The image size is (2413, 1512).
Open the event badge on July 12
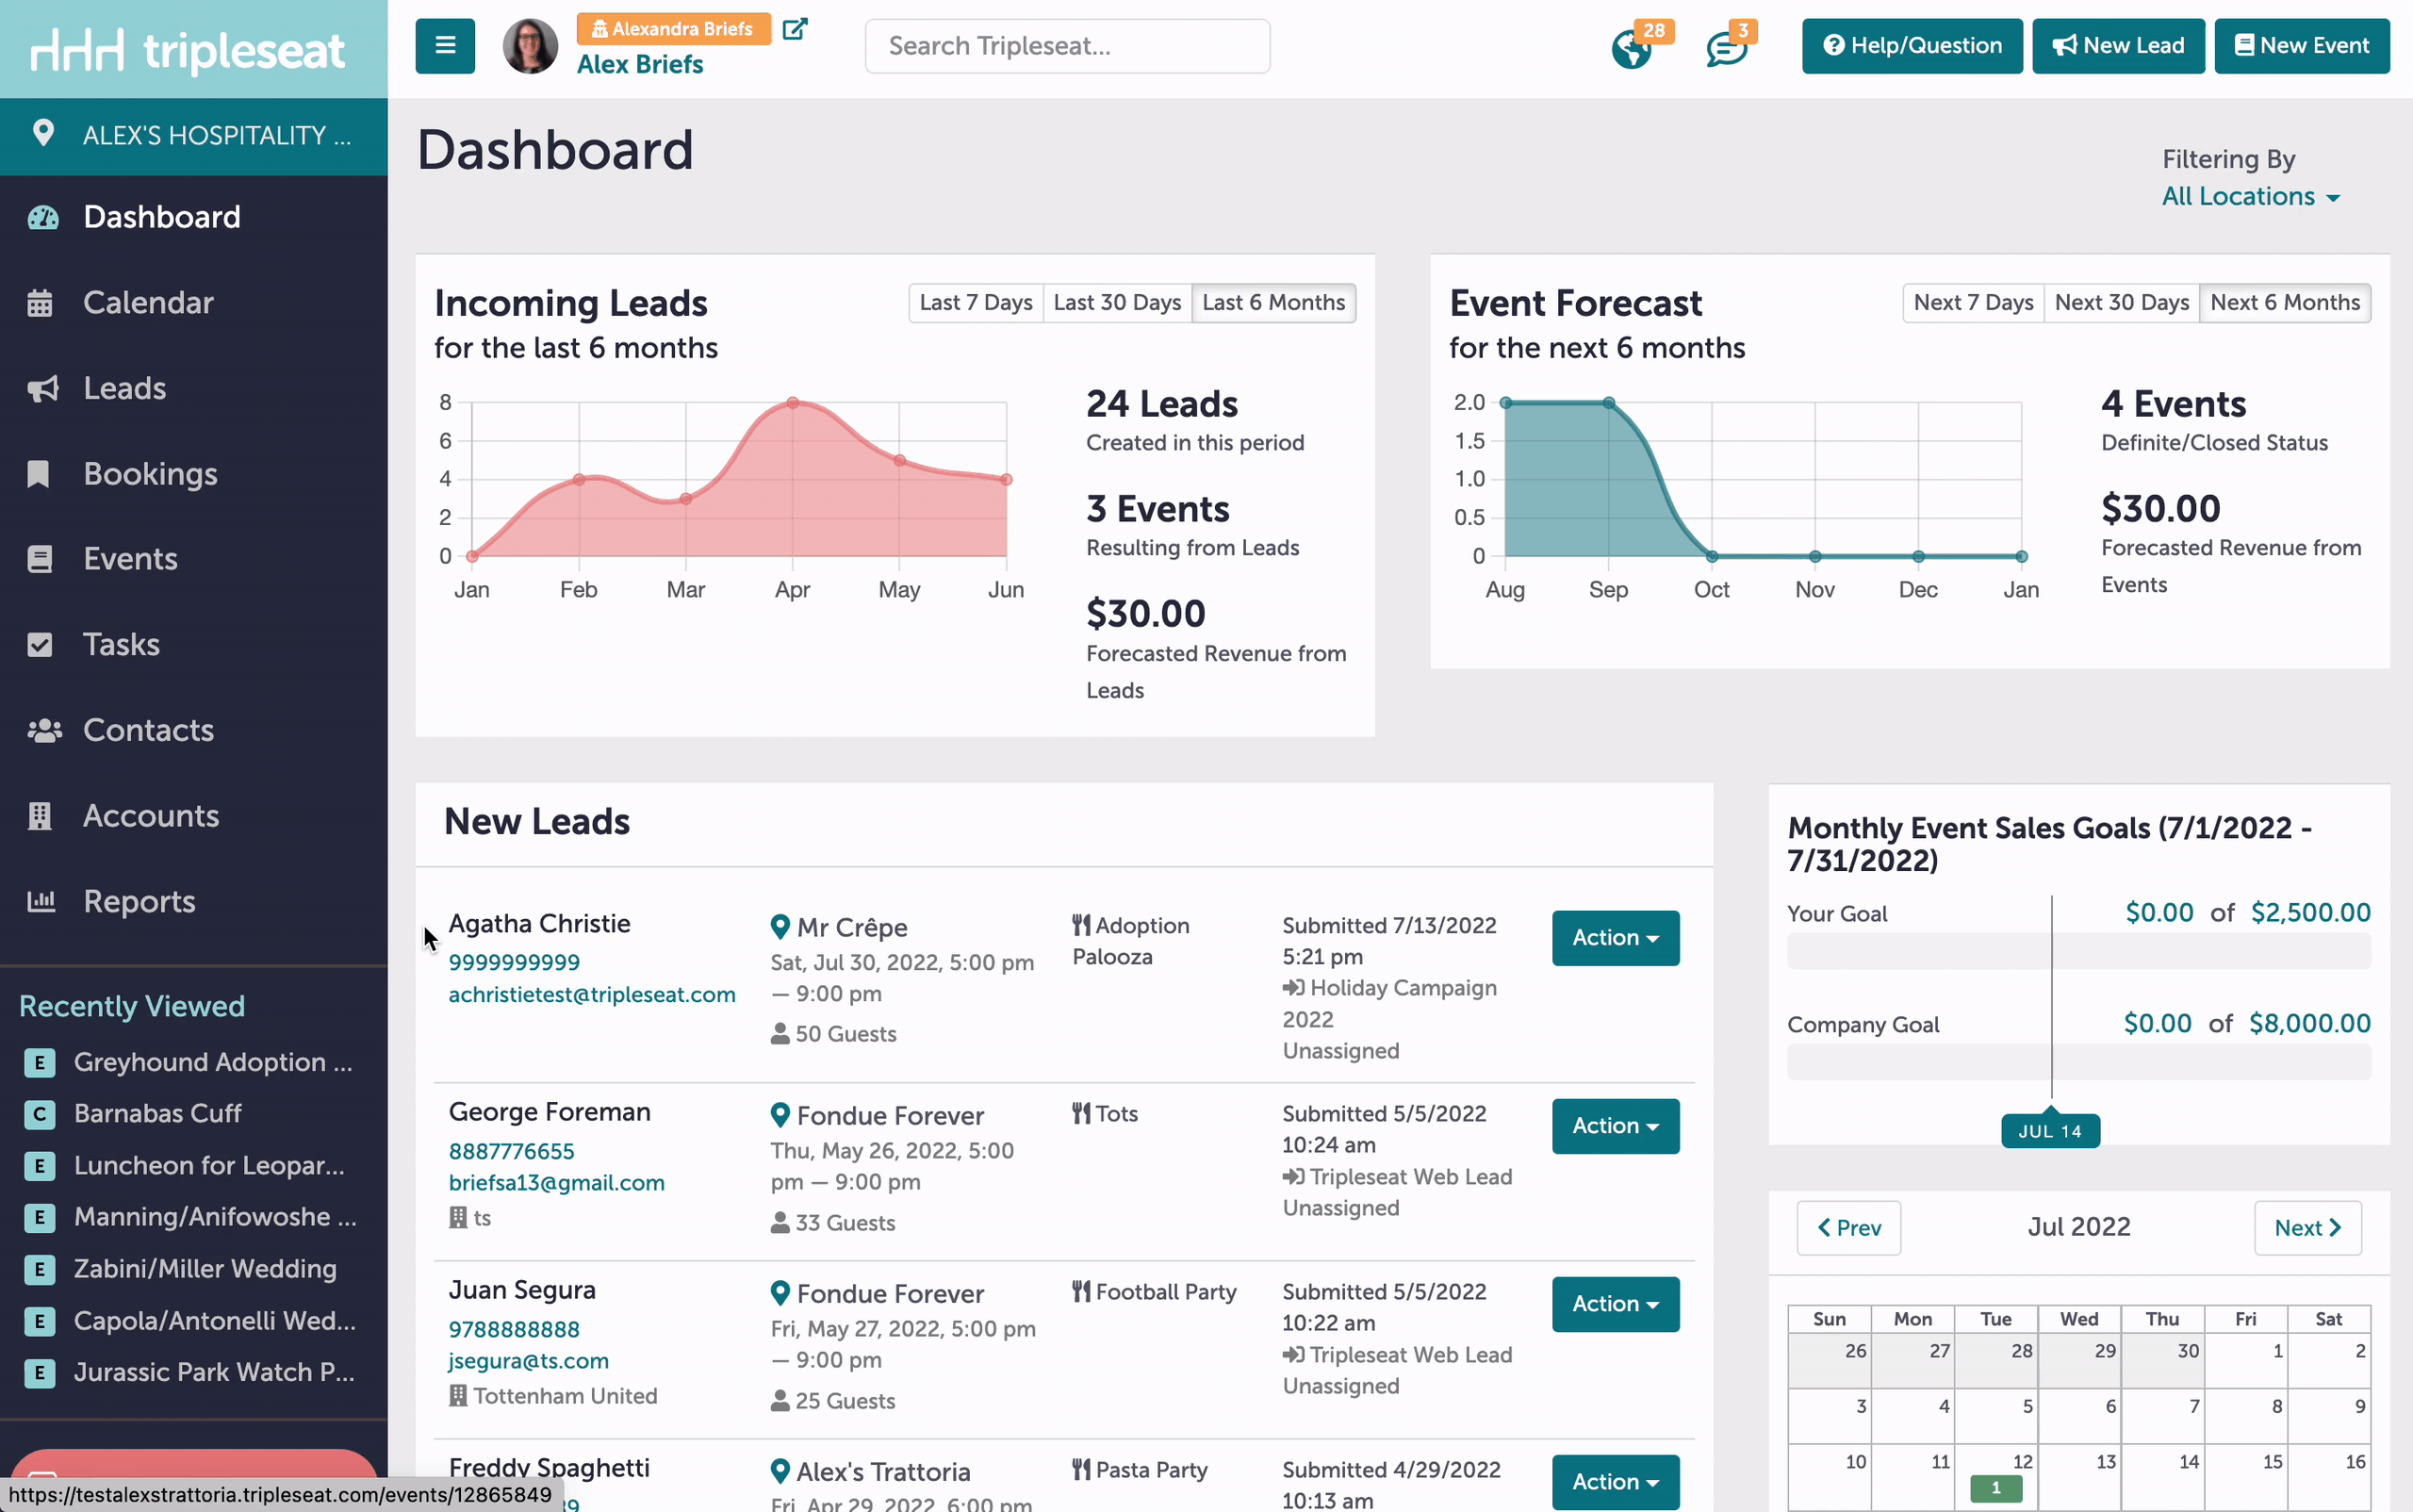[1996, 1488]
